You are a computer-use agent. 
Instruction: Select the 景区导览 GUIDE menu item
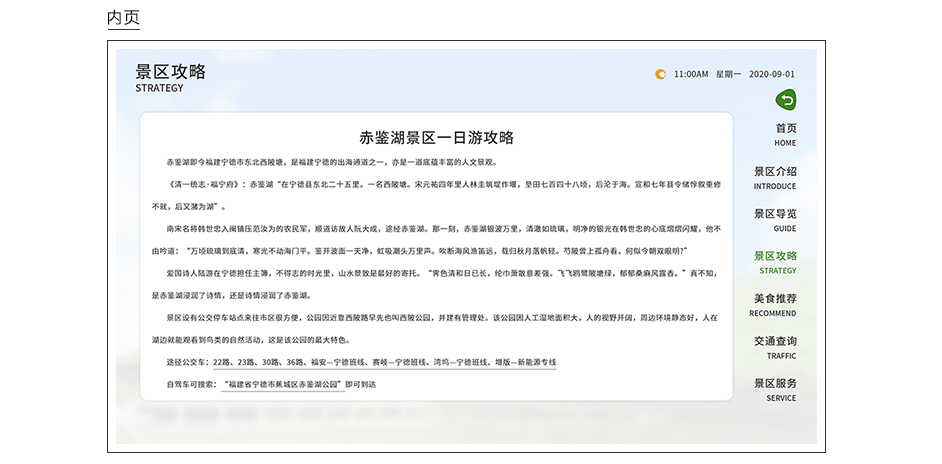coord(775,219)
